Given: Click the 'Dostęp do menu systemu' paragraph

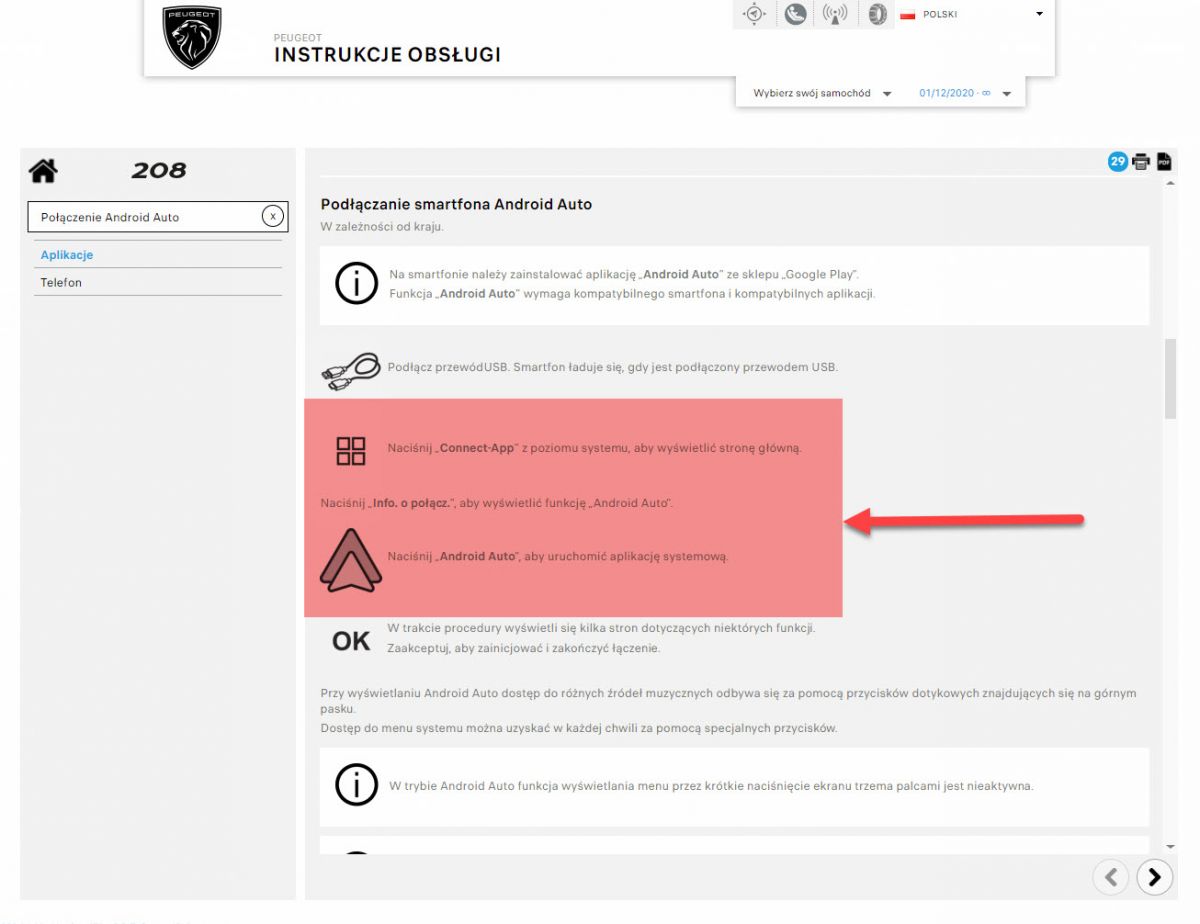Looking at the screenshot, I should coord(579,728).
